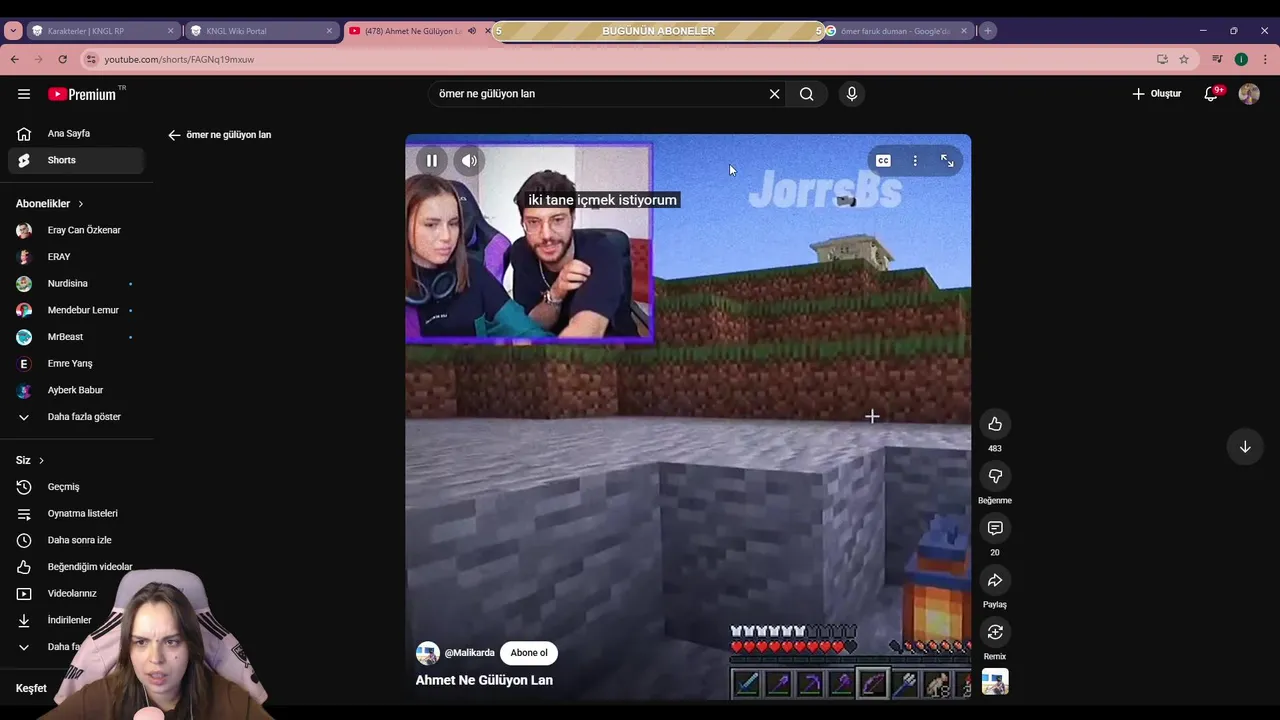The image size is (1280, 720).
Task: Go to next Short with down arrow
Action: (x=1245, y=447)
